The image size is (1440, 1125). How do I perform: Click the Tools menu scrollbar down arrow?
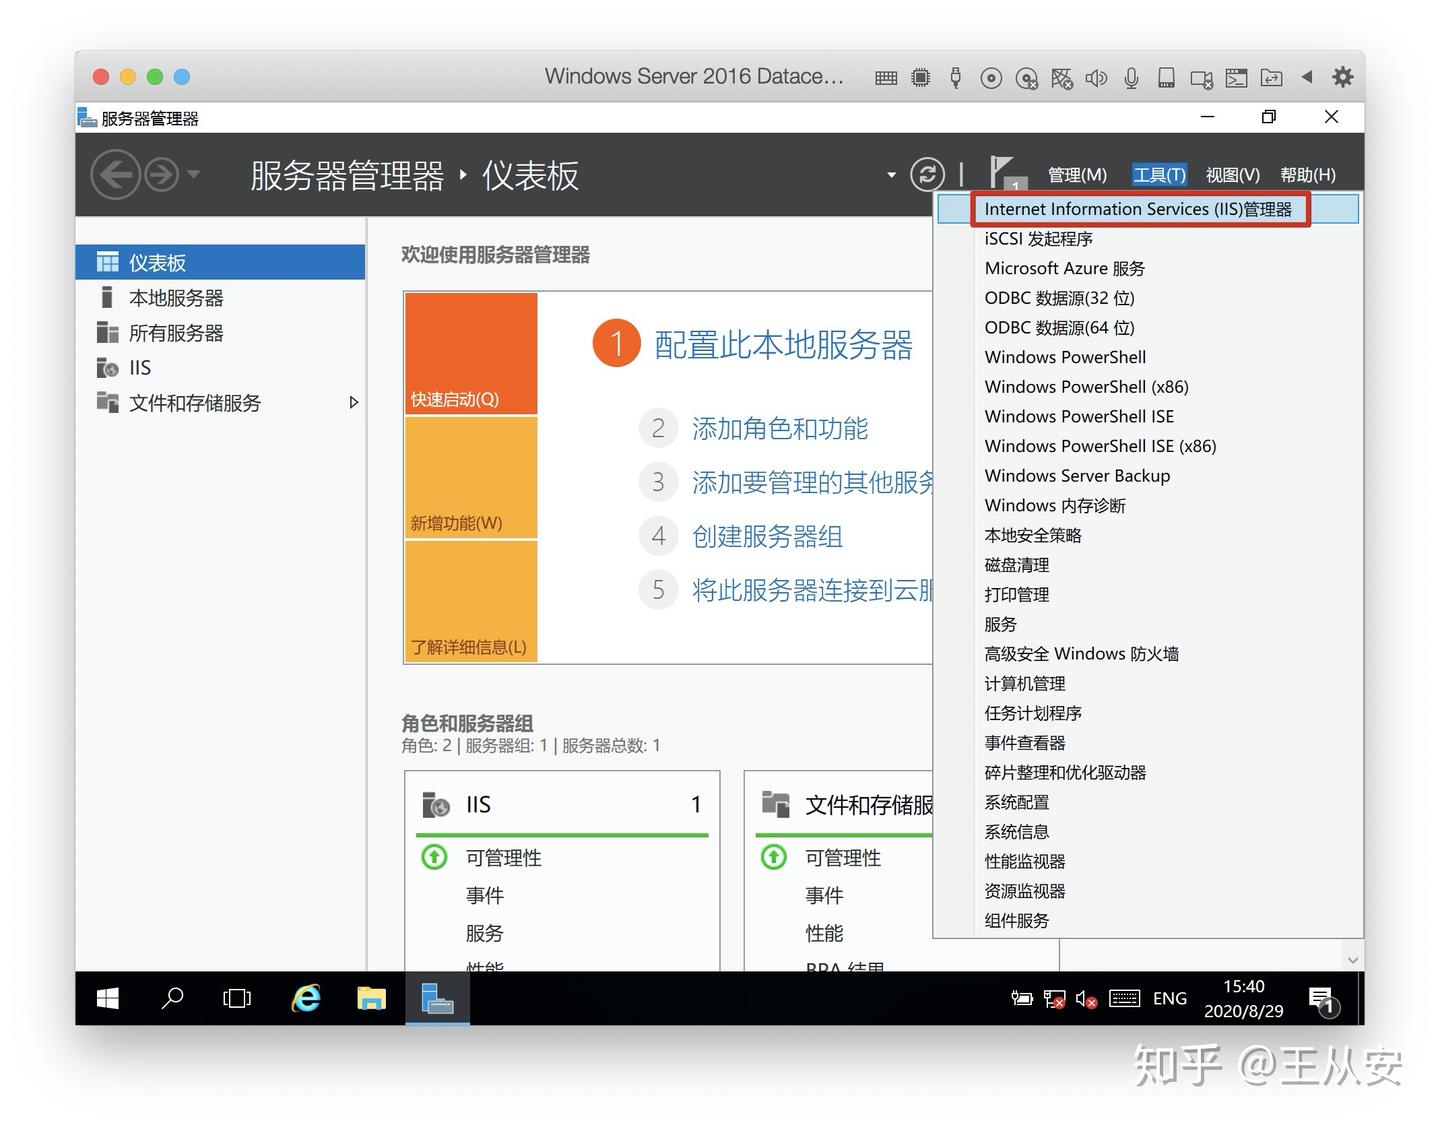tap(1353, 958)
